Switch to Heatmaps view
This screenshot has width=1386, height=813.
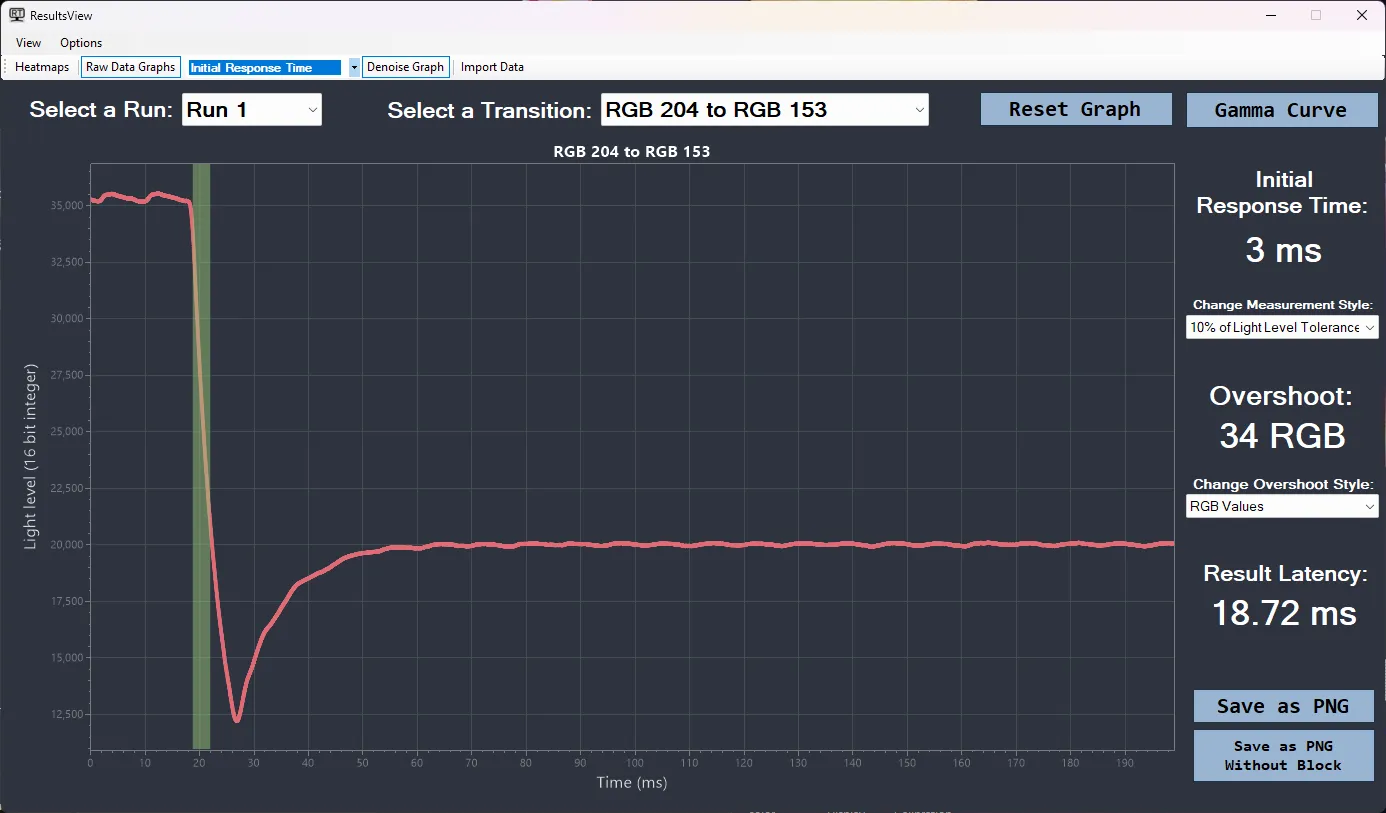click(x=42, y=67)
